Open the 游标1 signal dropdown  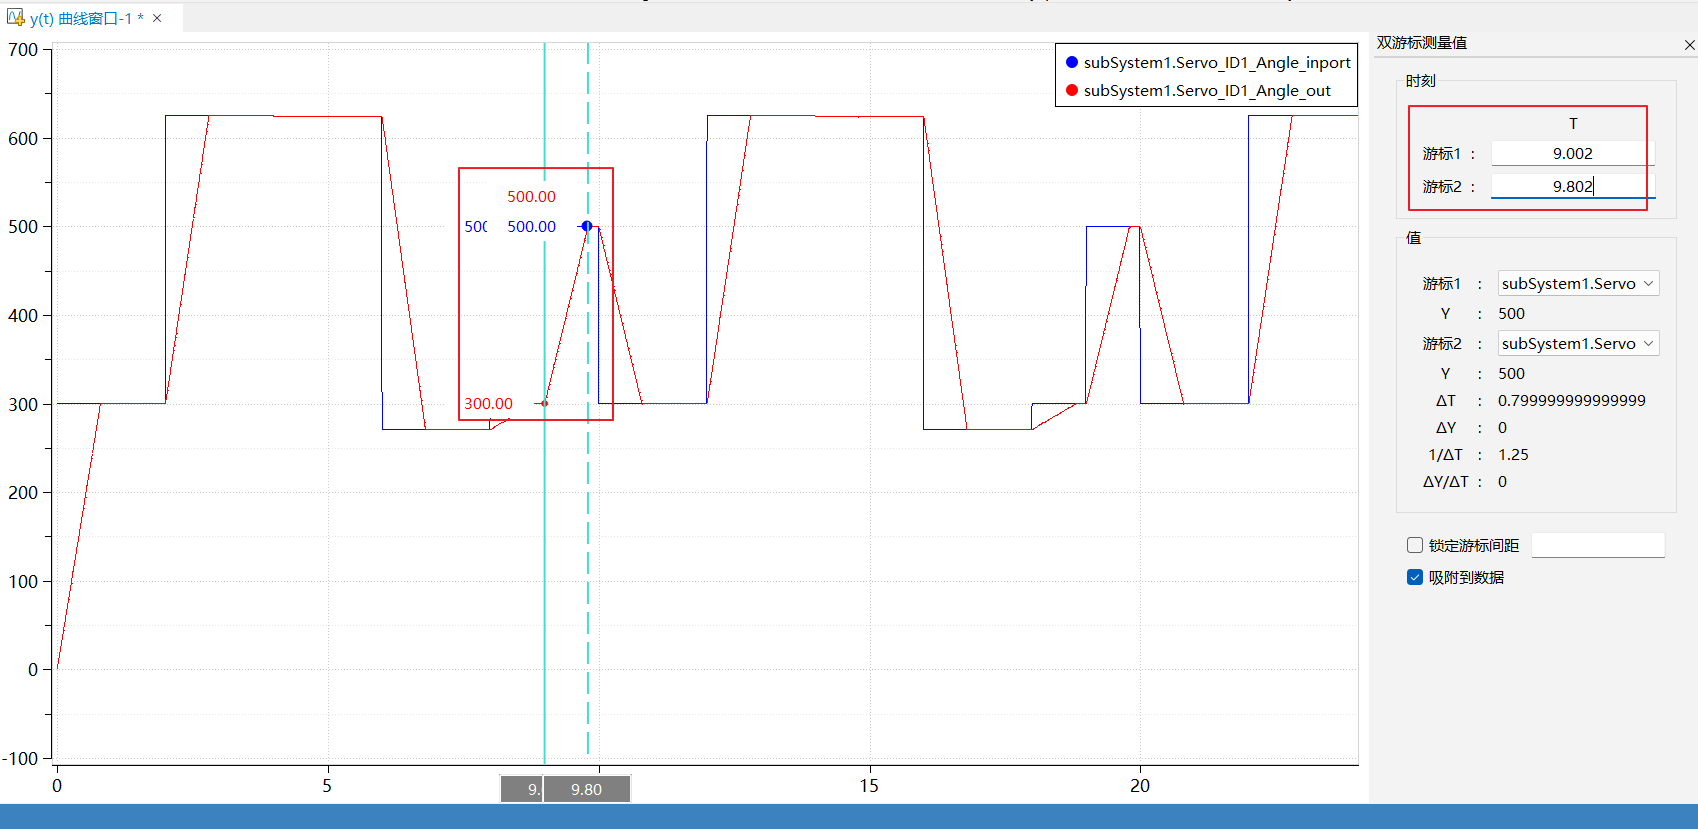click(1577, 283)
